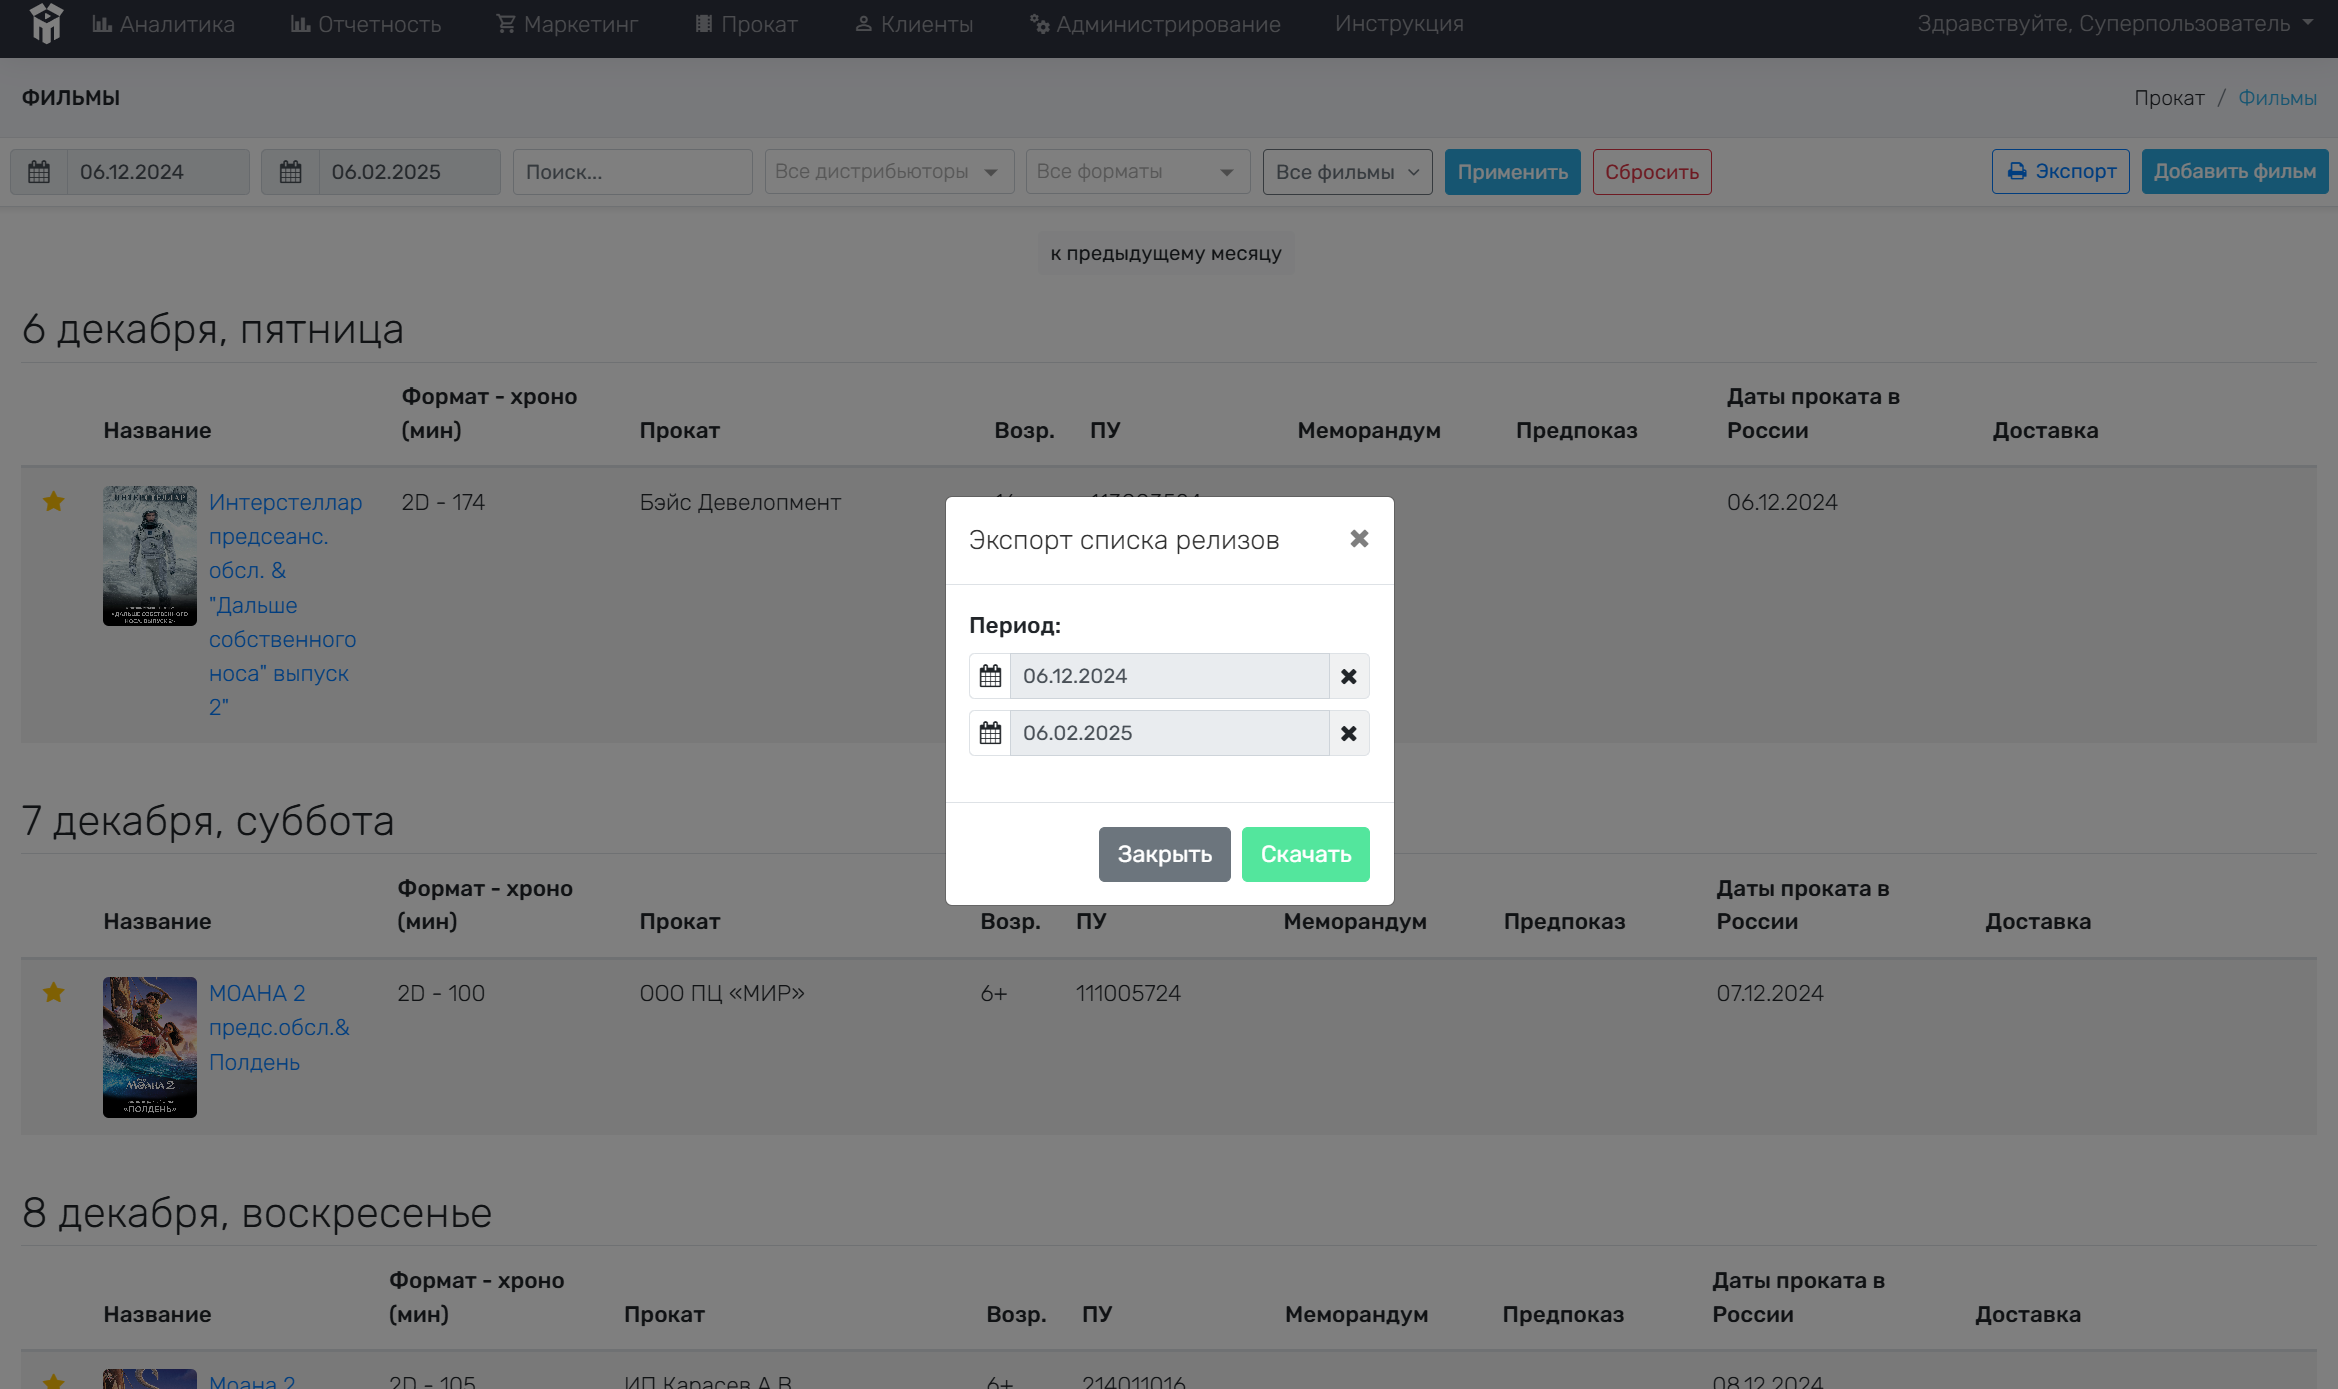Screen dimensions: 2338x1389
Task: Click calendar icon beside filter end date
Action: click(290, 172)
